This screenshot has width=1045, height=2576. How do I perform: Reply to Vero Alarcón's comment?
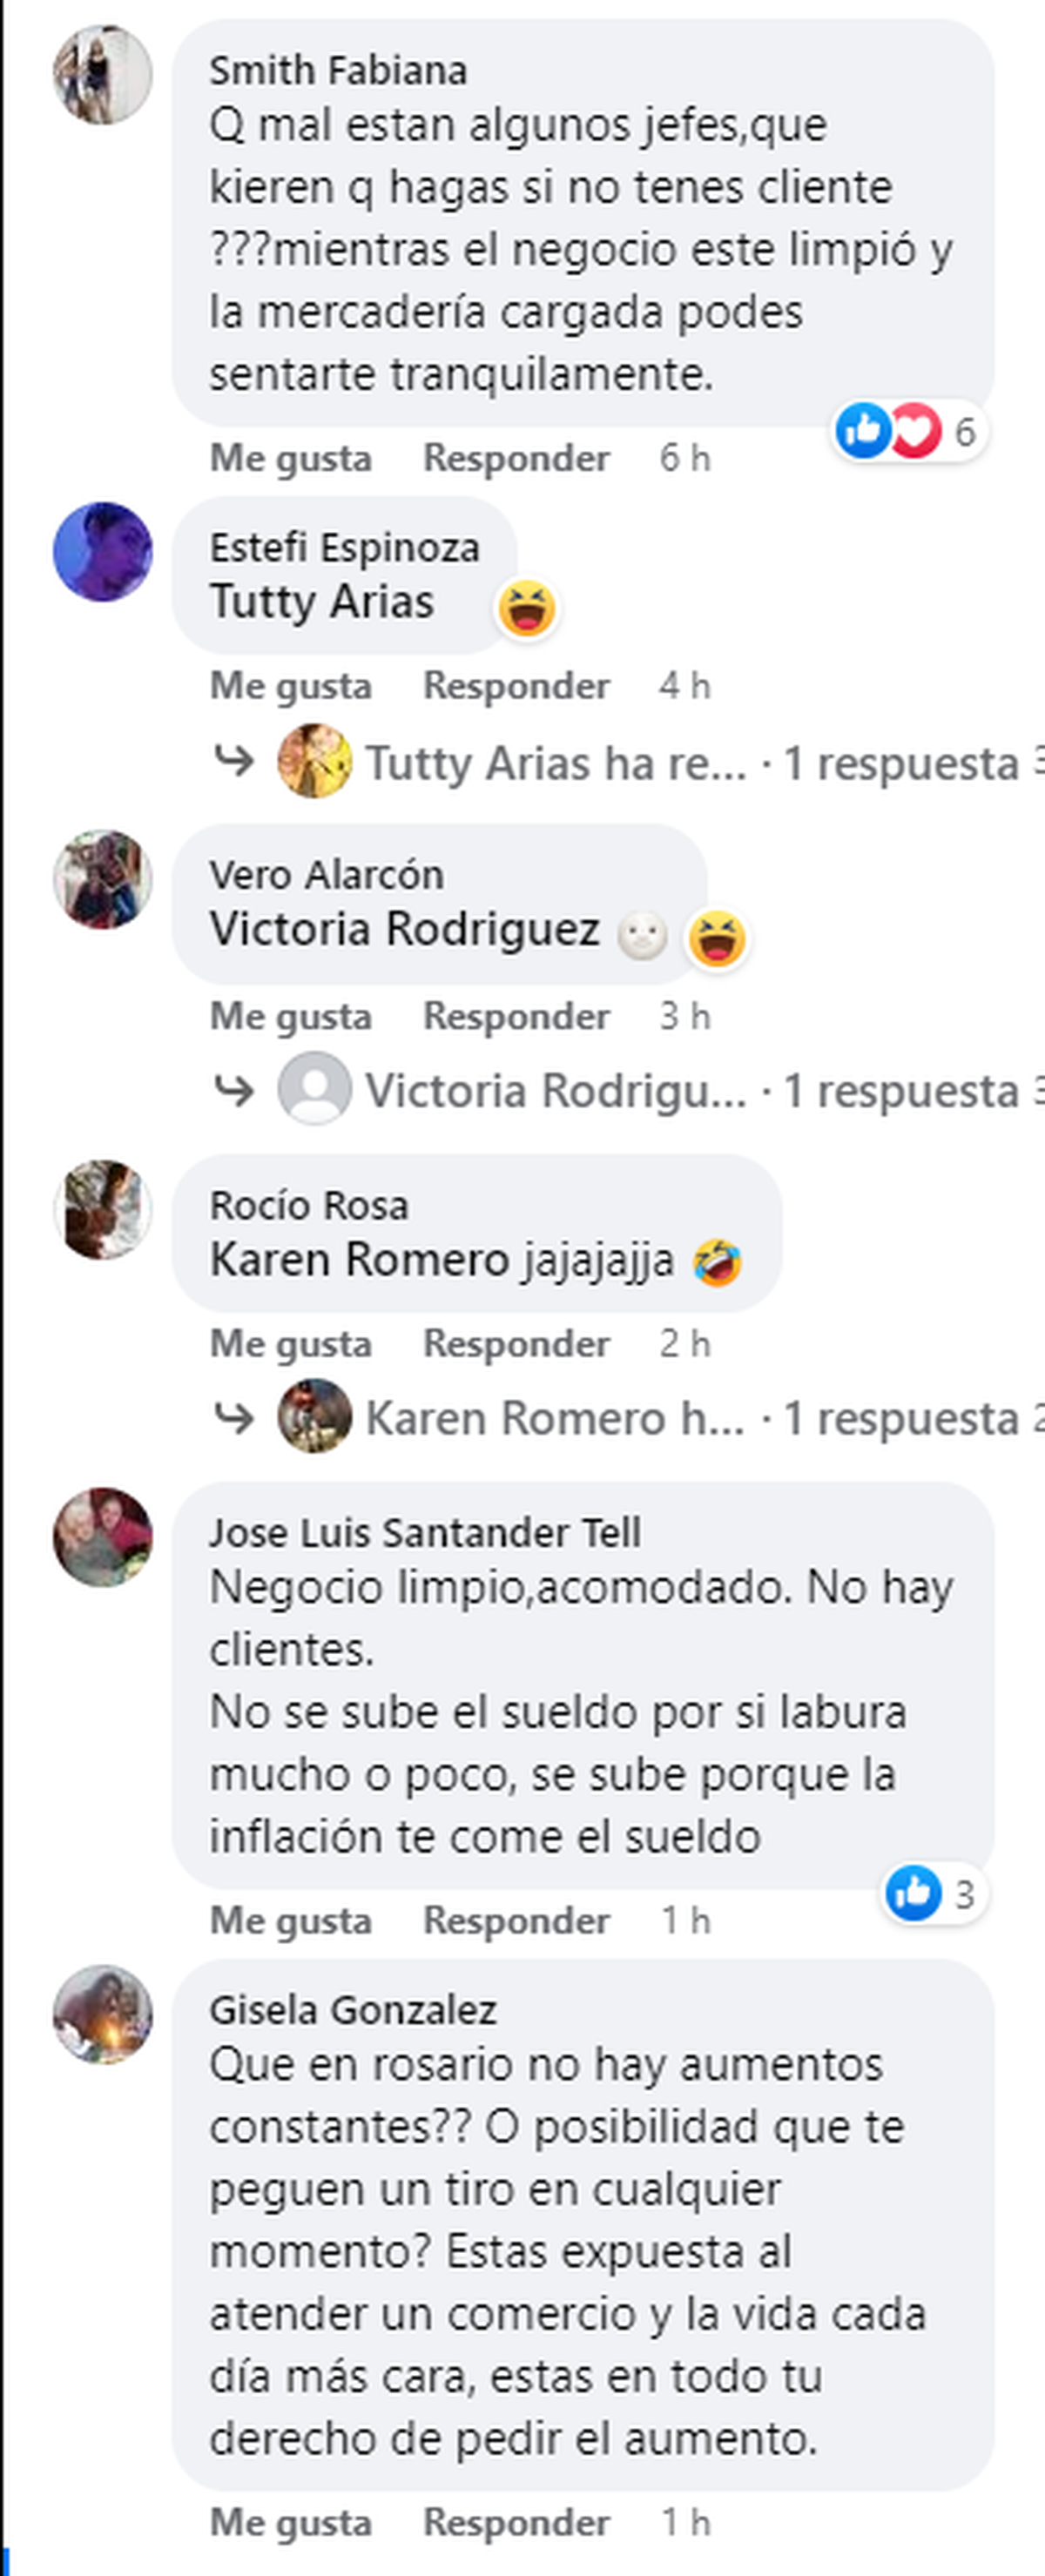point(516,1017)
